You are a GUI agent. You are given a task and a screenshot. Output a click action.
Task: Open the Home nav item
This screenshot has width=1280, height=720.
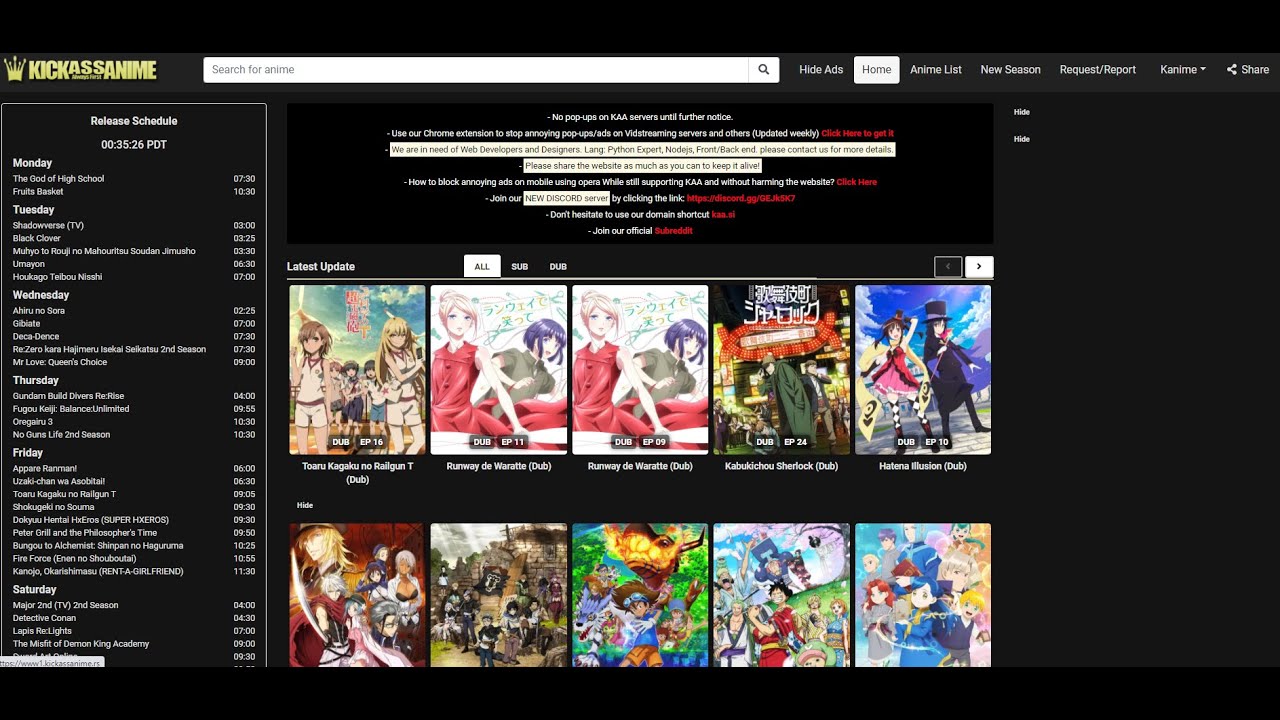pos(877,70)
